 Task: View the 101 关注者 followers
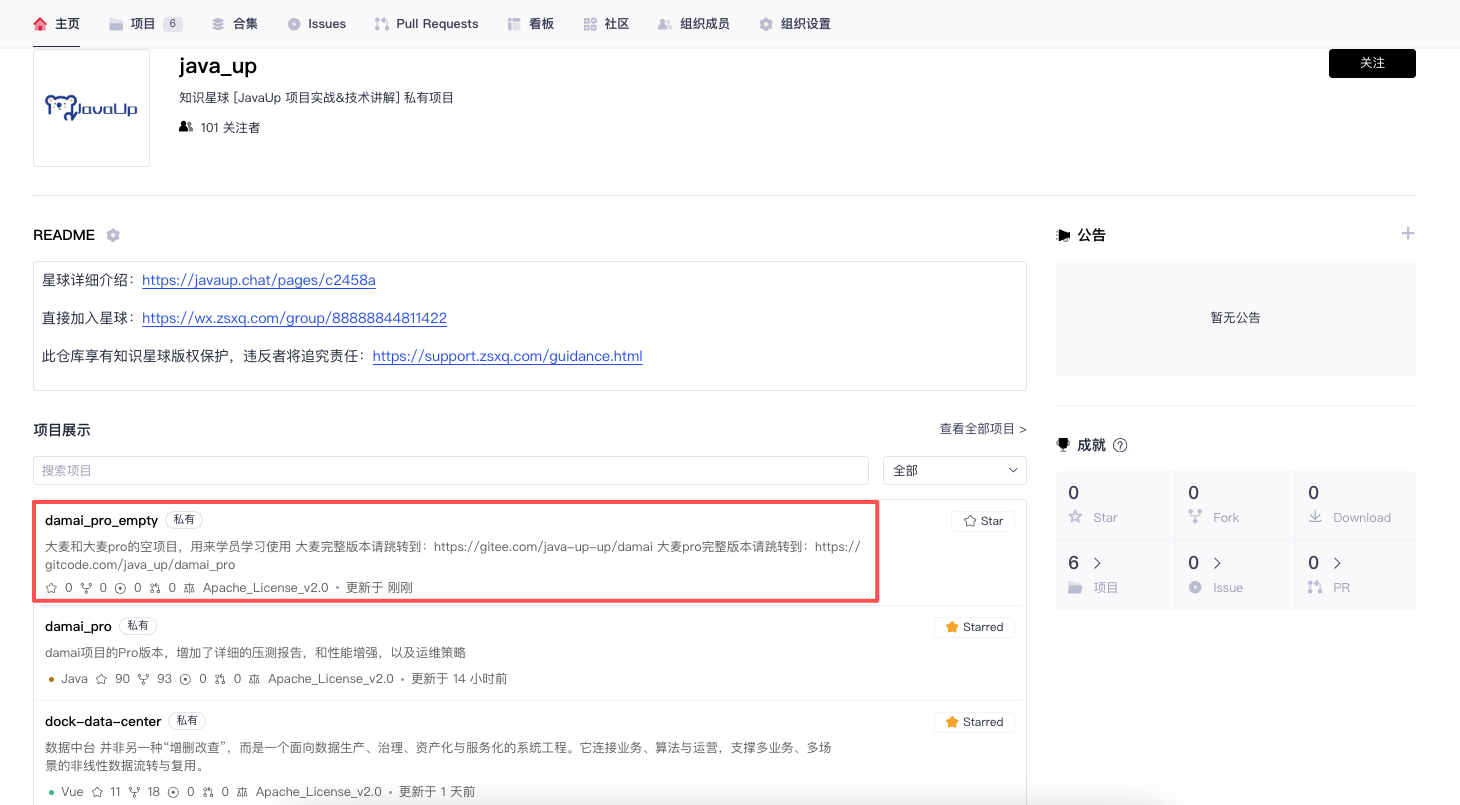point(220,127)
